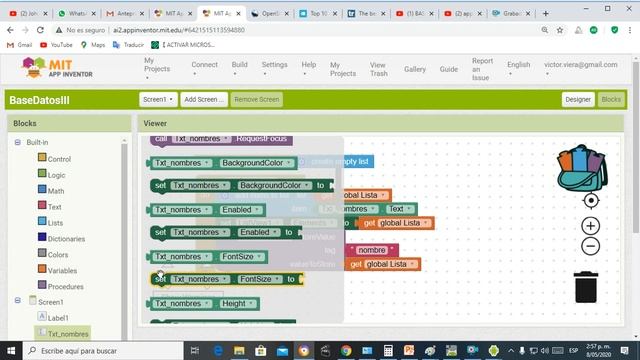Switch to Designer view
This screenshot has height=360, width=640.
coord(578,99)
